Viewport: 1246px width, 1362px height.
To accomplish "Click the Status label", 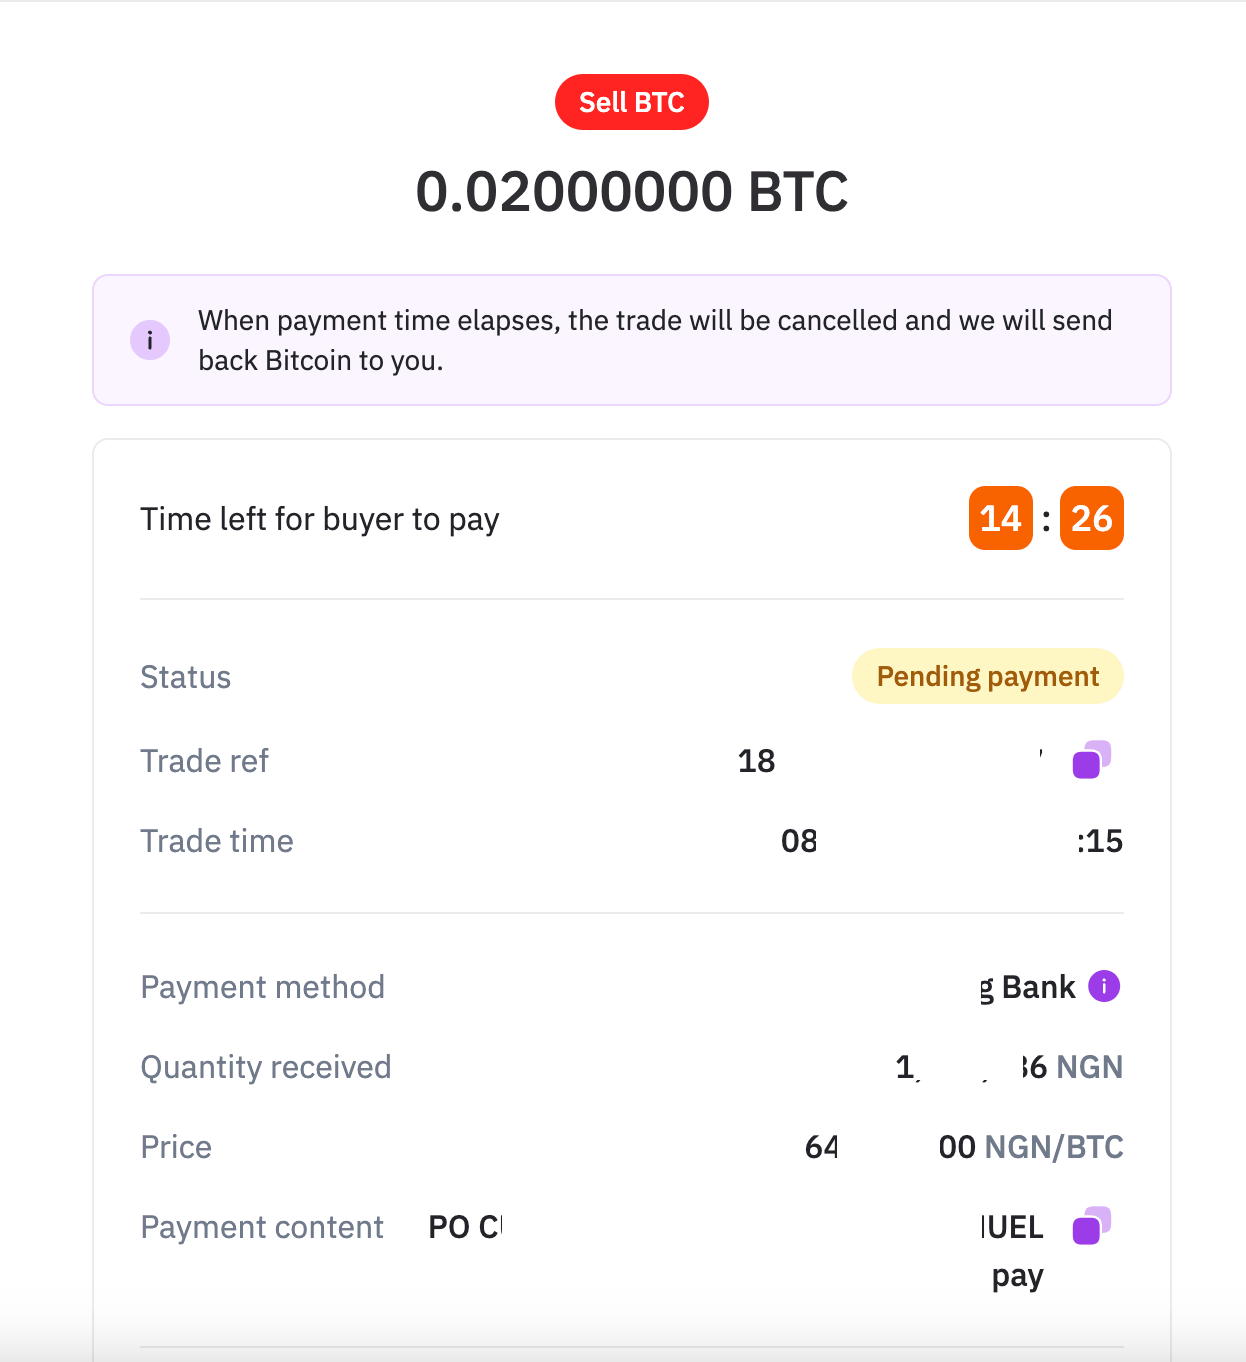I will [185, 677].
